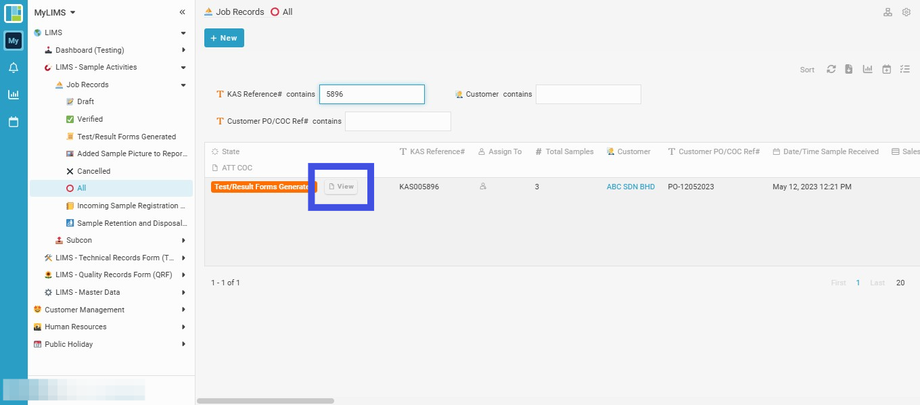
Task: Open the My workspace icon in sidebar
Action: tap(13, 41)
